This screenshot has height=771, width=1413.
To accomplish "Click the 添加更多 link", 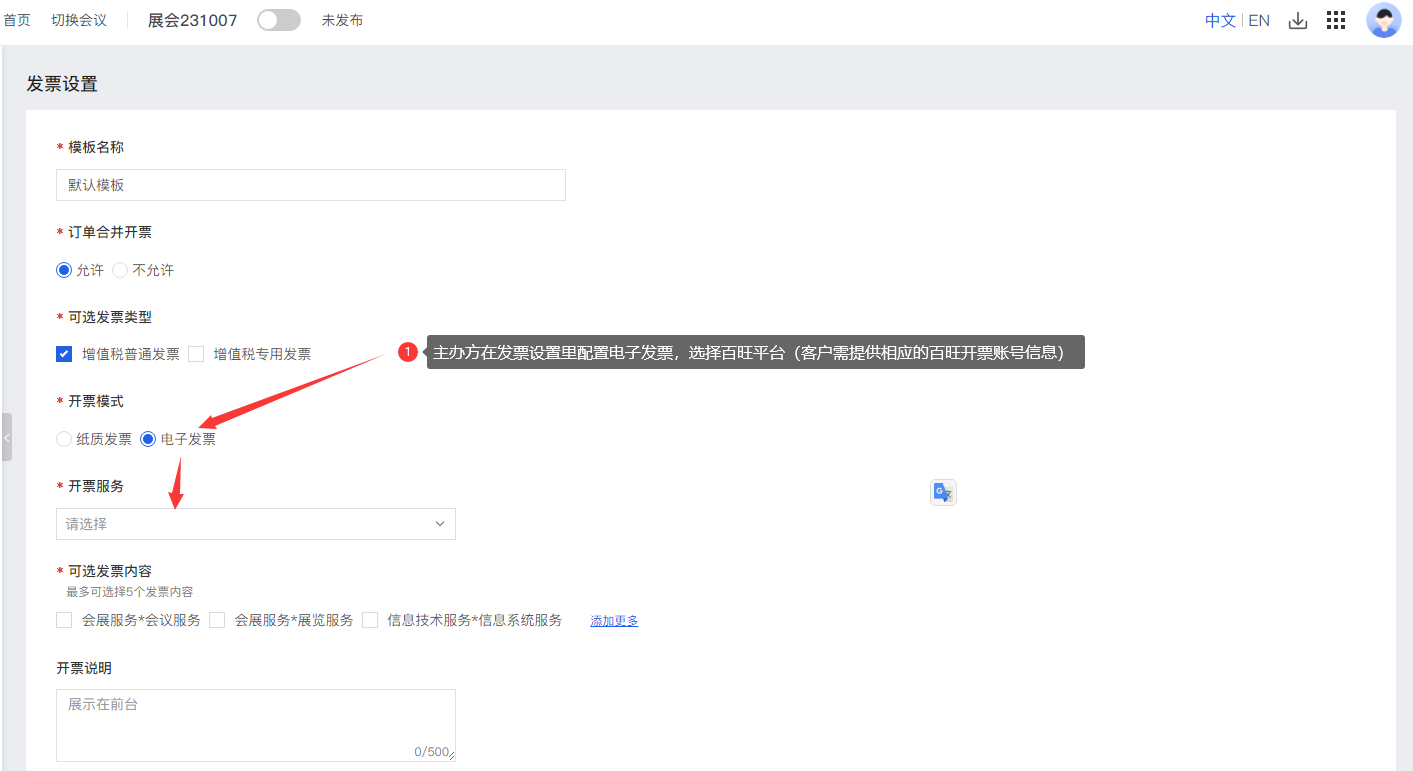I will (613, 620).
